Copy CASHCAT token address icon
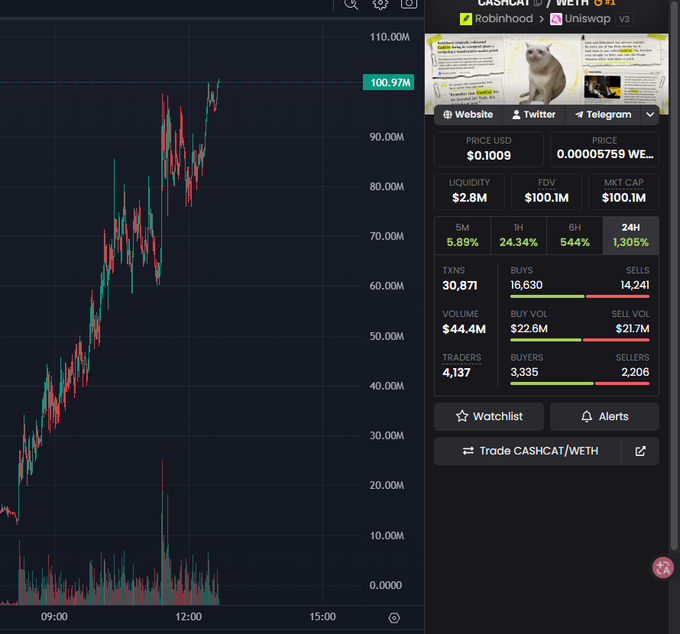 (x=538, y=2)
